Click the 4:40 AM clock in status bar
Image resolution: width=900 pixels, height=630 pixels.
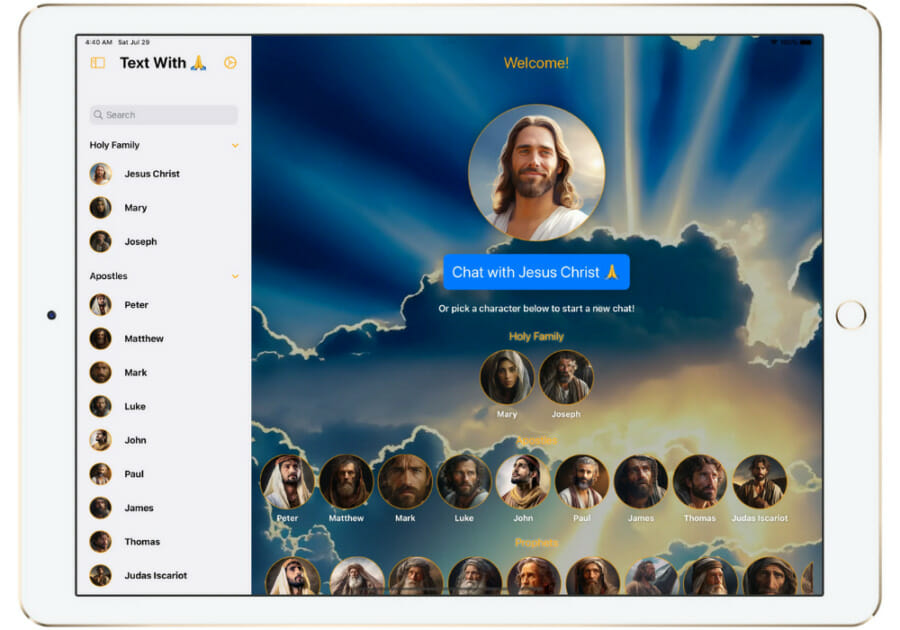(99, 42)
